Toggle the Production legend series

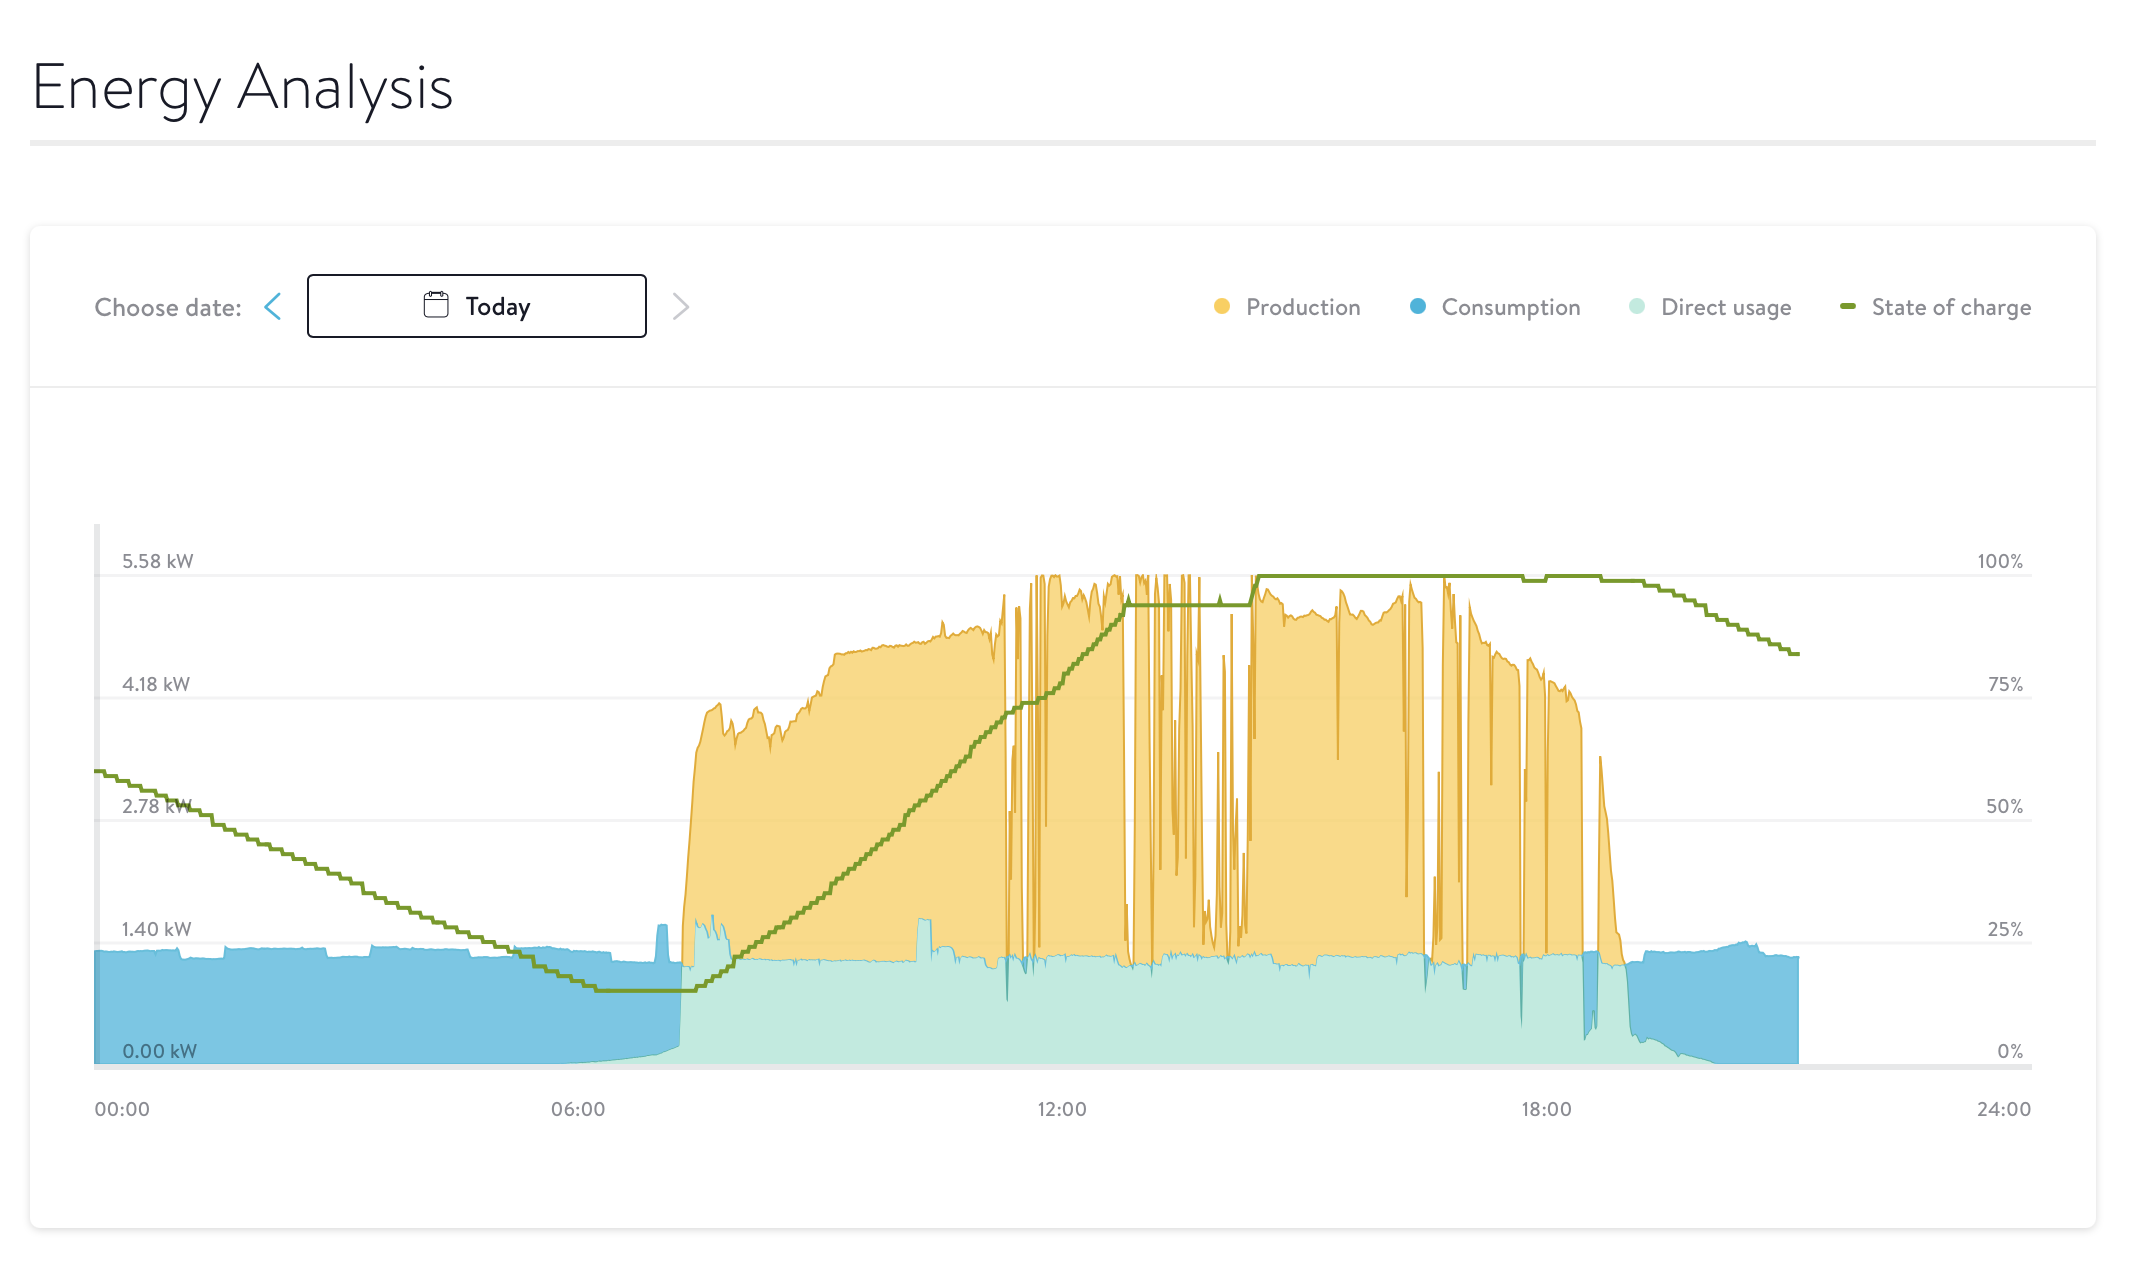pos(1302,307)
